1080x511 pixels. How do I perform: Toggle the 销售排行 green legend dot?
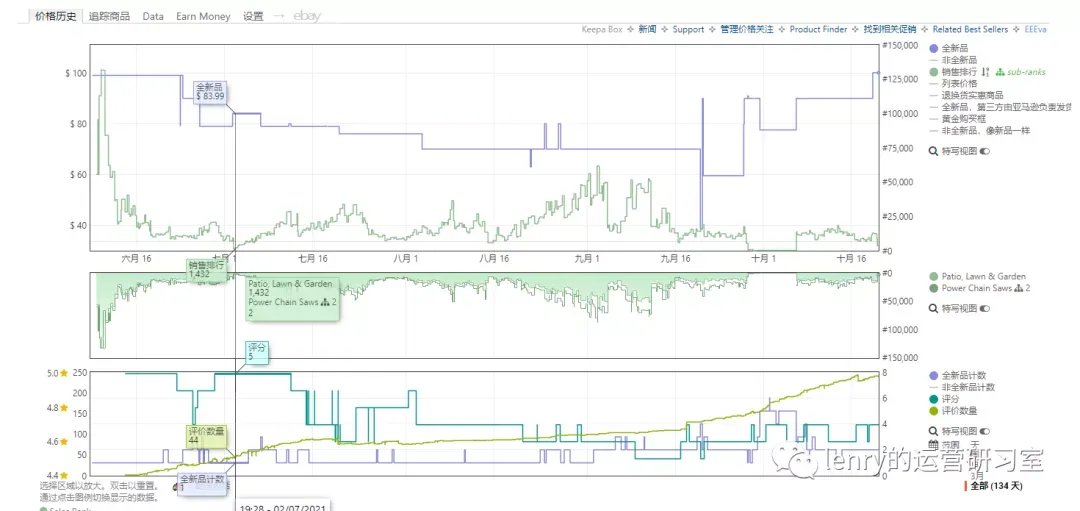pos(933,72)
